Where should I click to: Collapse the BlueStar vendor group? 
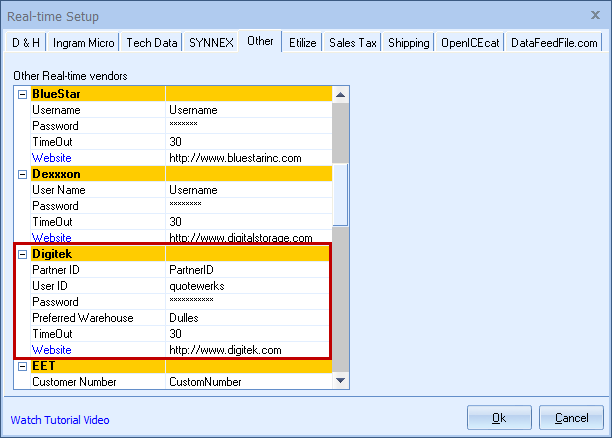pyautogui.click(x=23, y=94)
